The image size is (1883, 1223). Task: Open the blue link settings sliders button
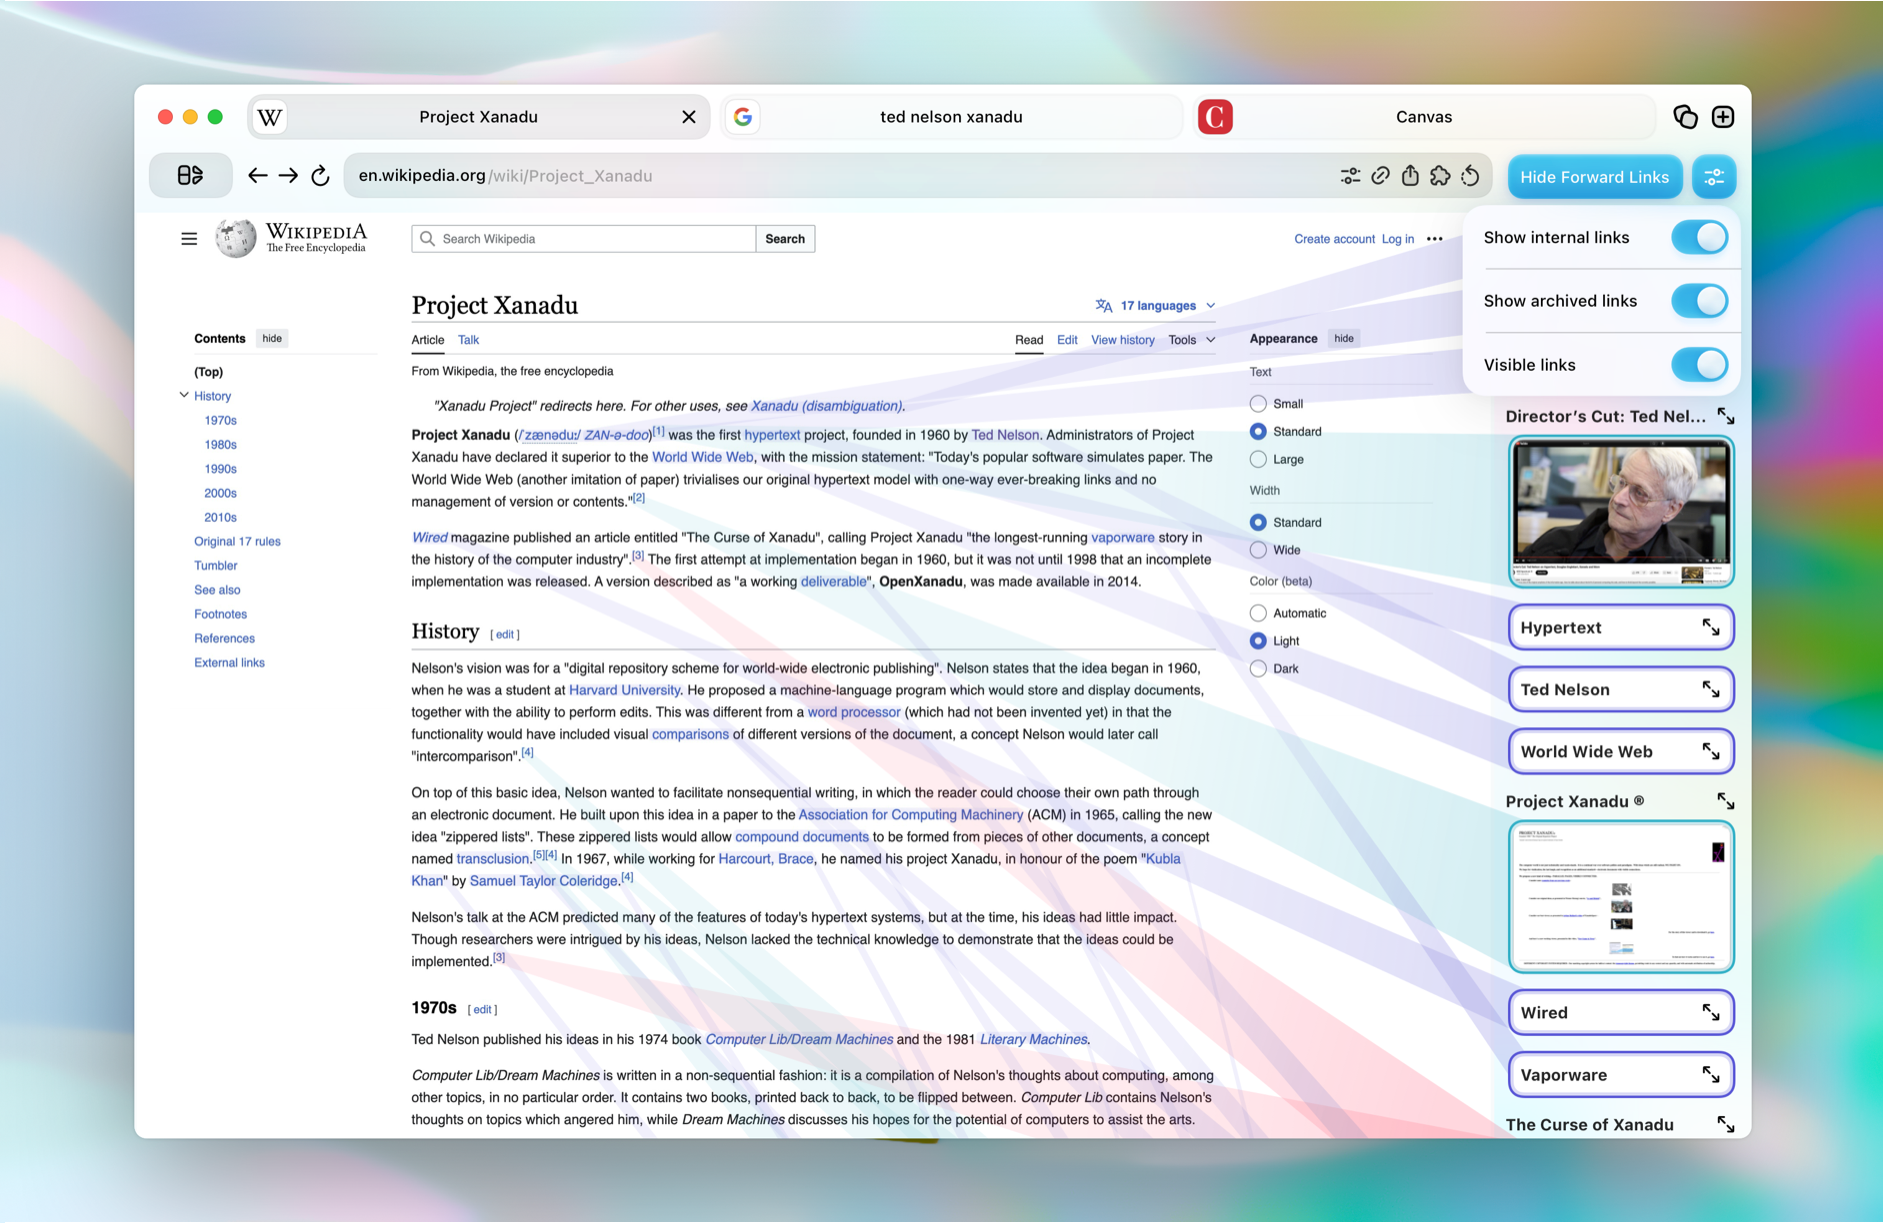coord(1714,177)
